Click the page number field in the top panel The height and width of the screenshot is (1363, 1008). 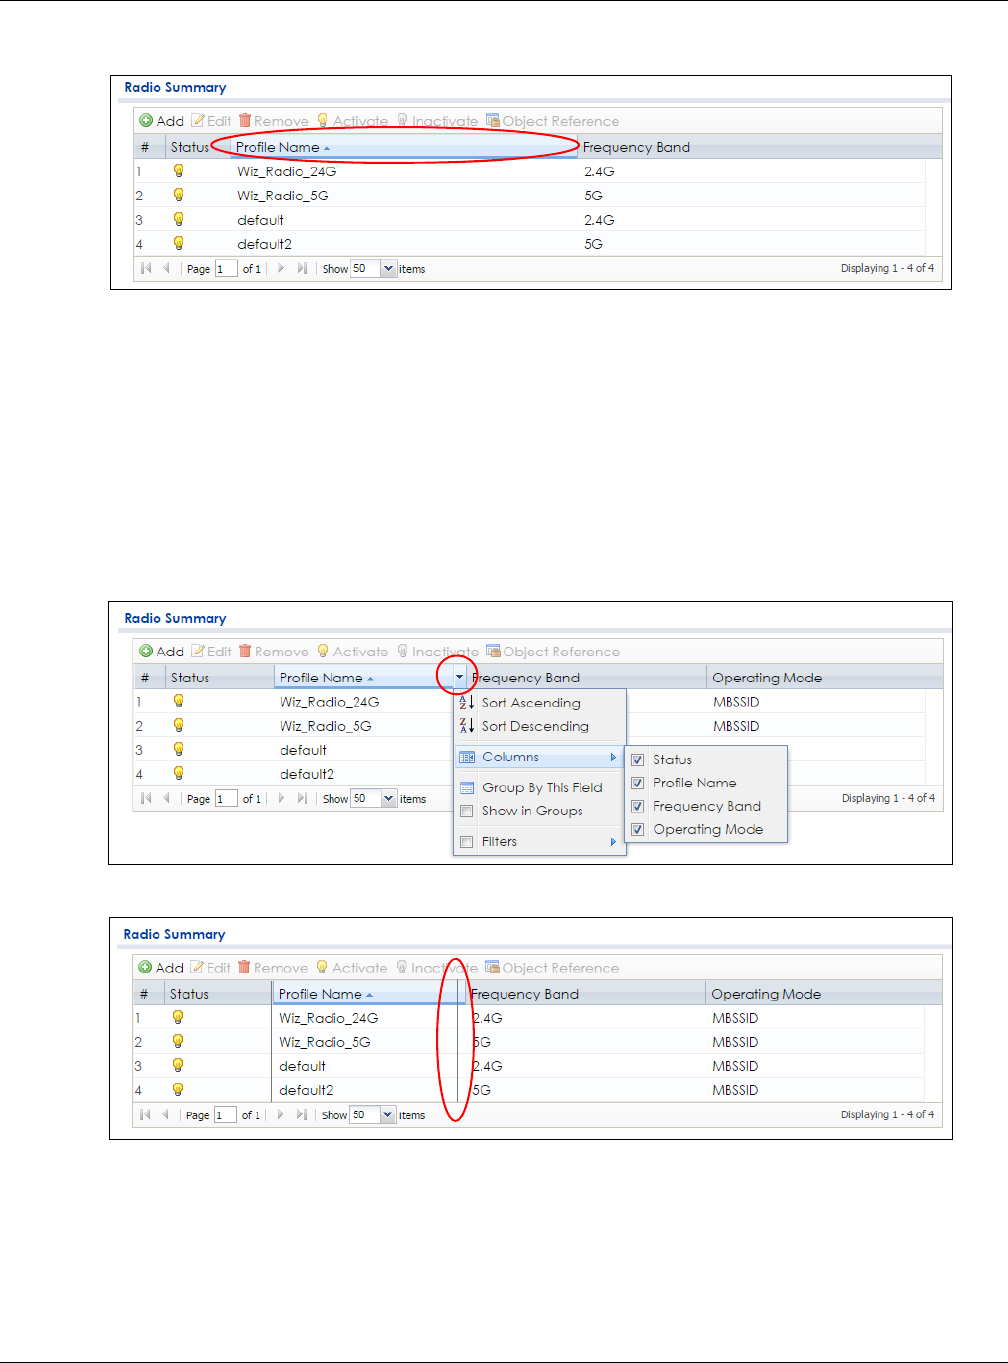click(x=226, y=268)
